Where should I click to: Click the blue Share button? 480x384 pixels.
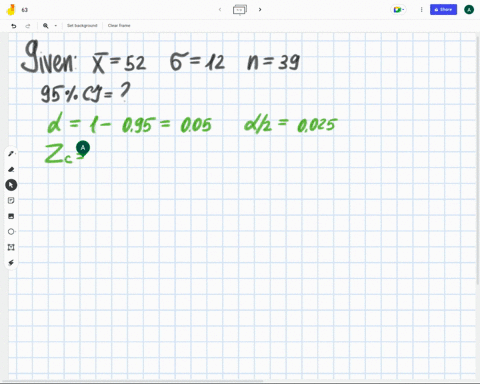click(443, 10)
